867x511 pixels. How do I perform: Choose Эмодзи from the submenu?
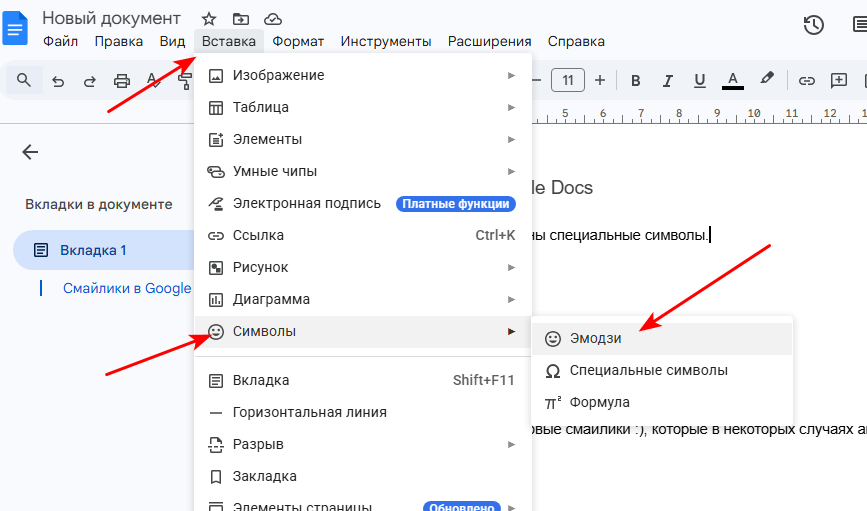click(x=662, y=338)
